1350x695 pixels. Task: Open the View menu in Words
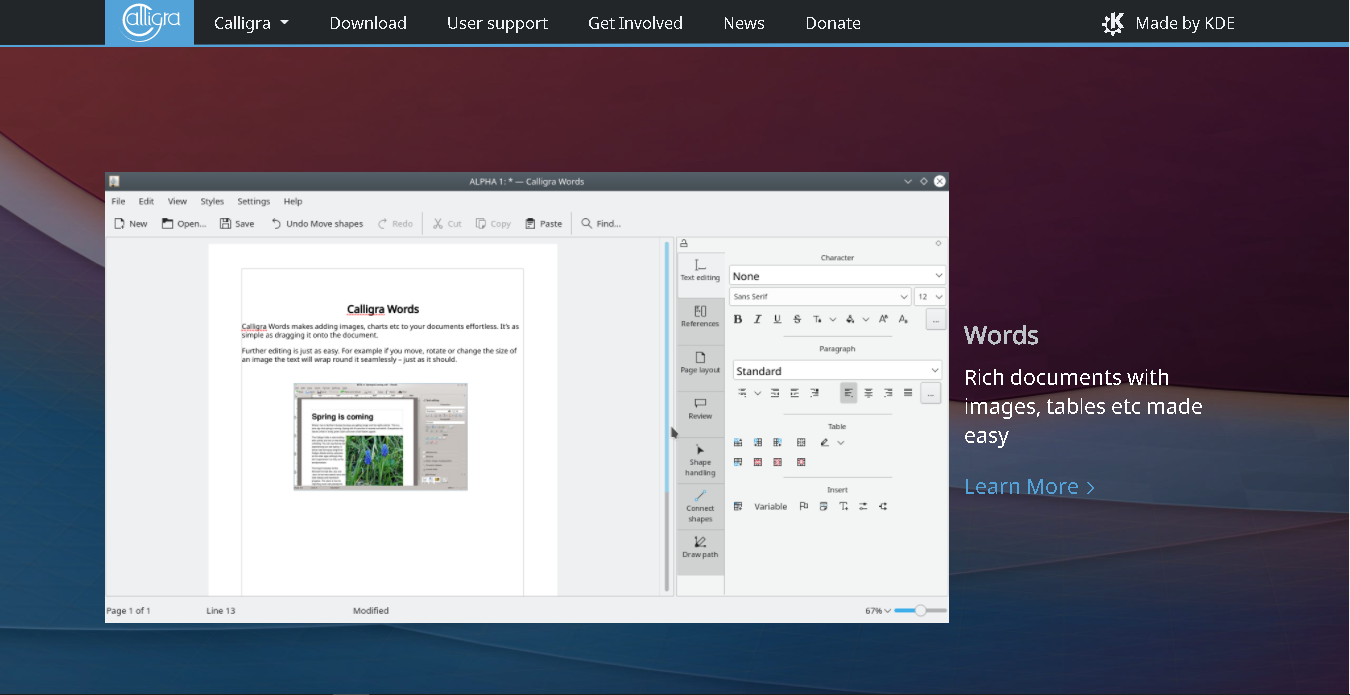pos(177,201)
